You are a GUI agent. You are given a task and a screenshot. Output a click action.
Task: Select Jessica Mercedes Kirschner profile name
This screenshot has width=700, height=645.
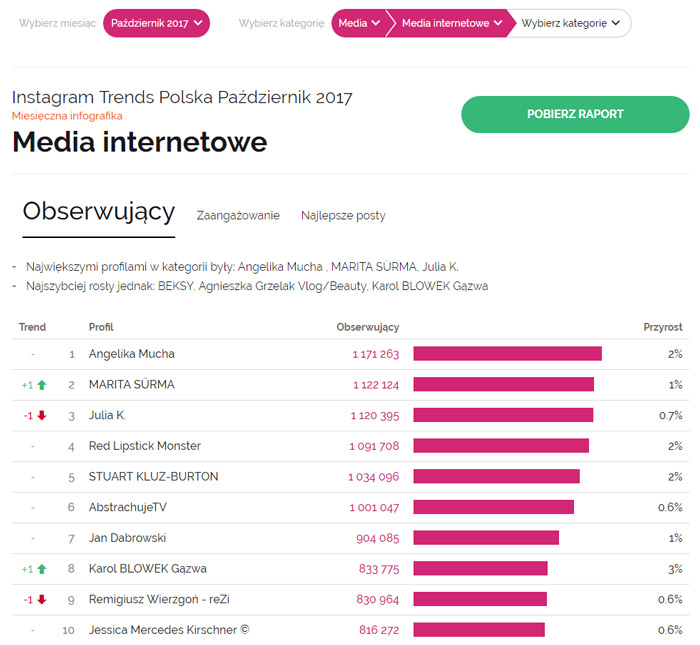coord(169,630)
